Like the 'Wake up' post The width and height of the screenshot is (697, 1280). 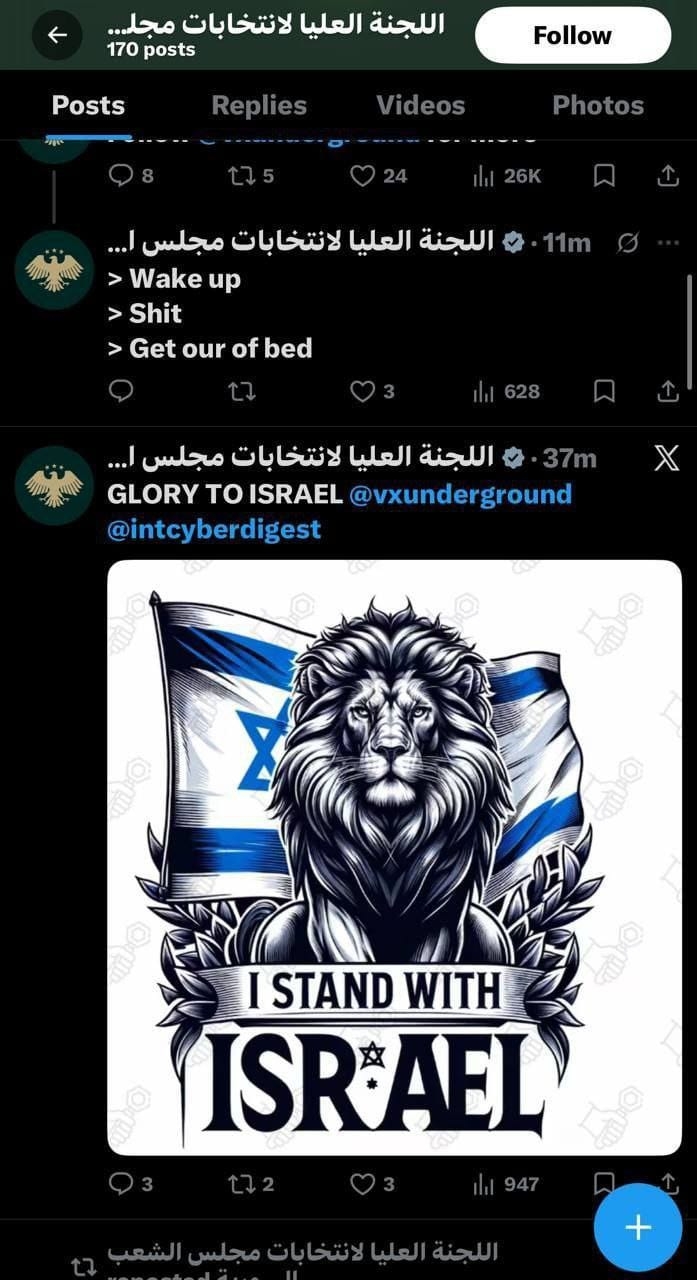(x=371, y=391)
